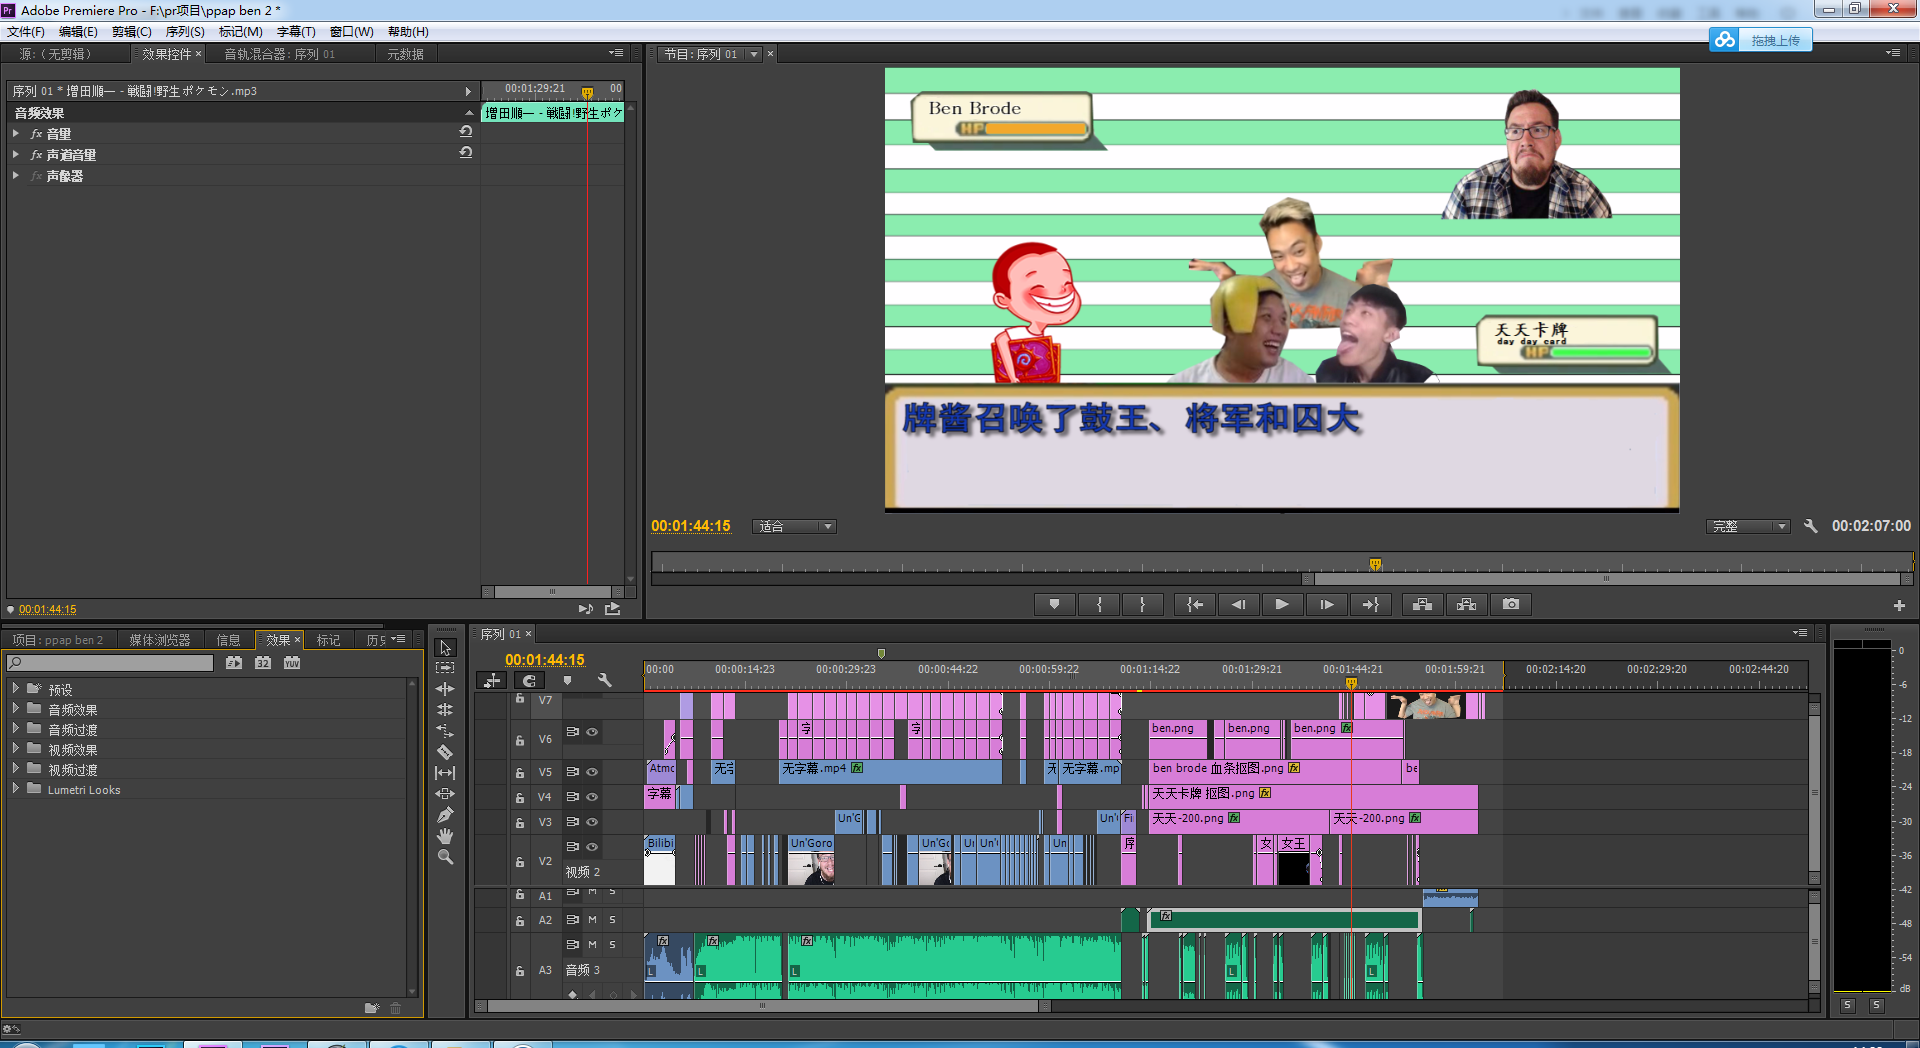The height and width of the screenshot is (1048, 1920).
Task: Expand the 声像器 effect properties
Action: point(16,175)
